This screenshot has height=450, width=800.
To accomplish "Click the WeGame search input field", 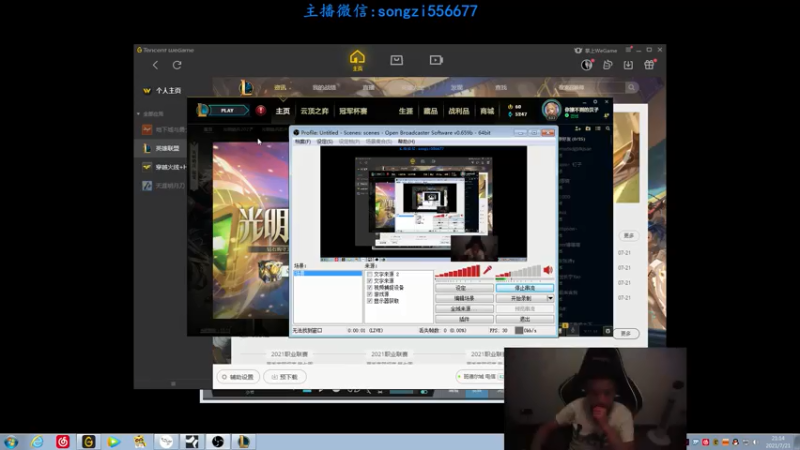I will 590,87.
